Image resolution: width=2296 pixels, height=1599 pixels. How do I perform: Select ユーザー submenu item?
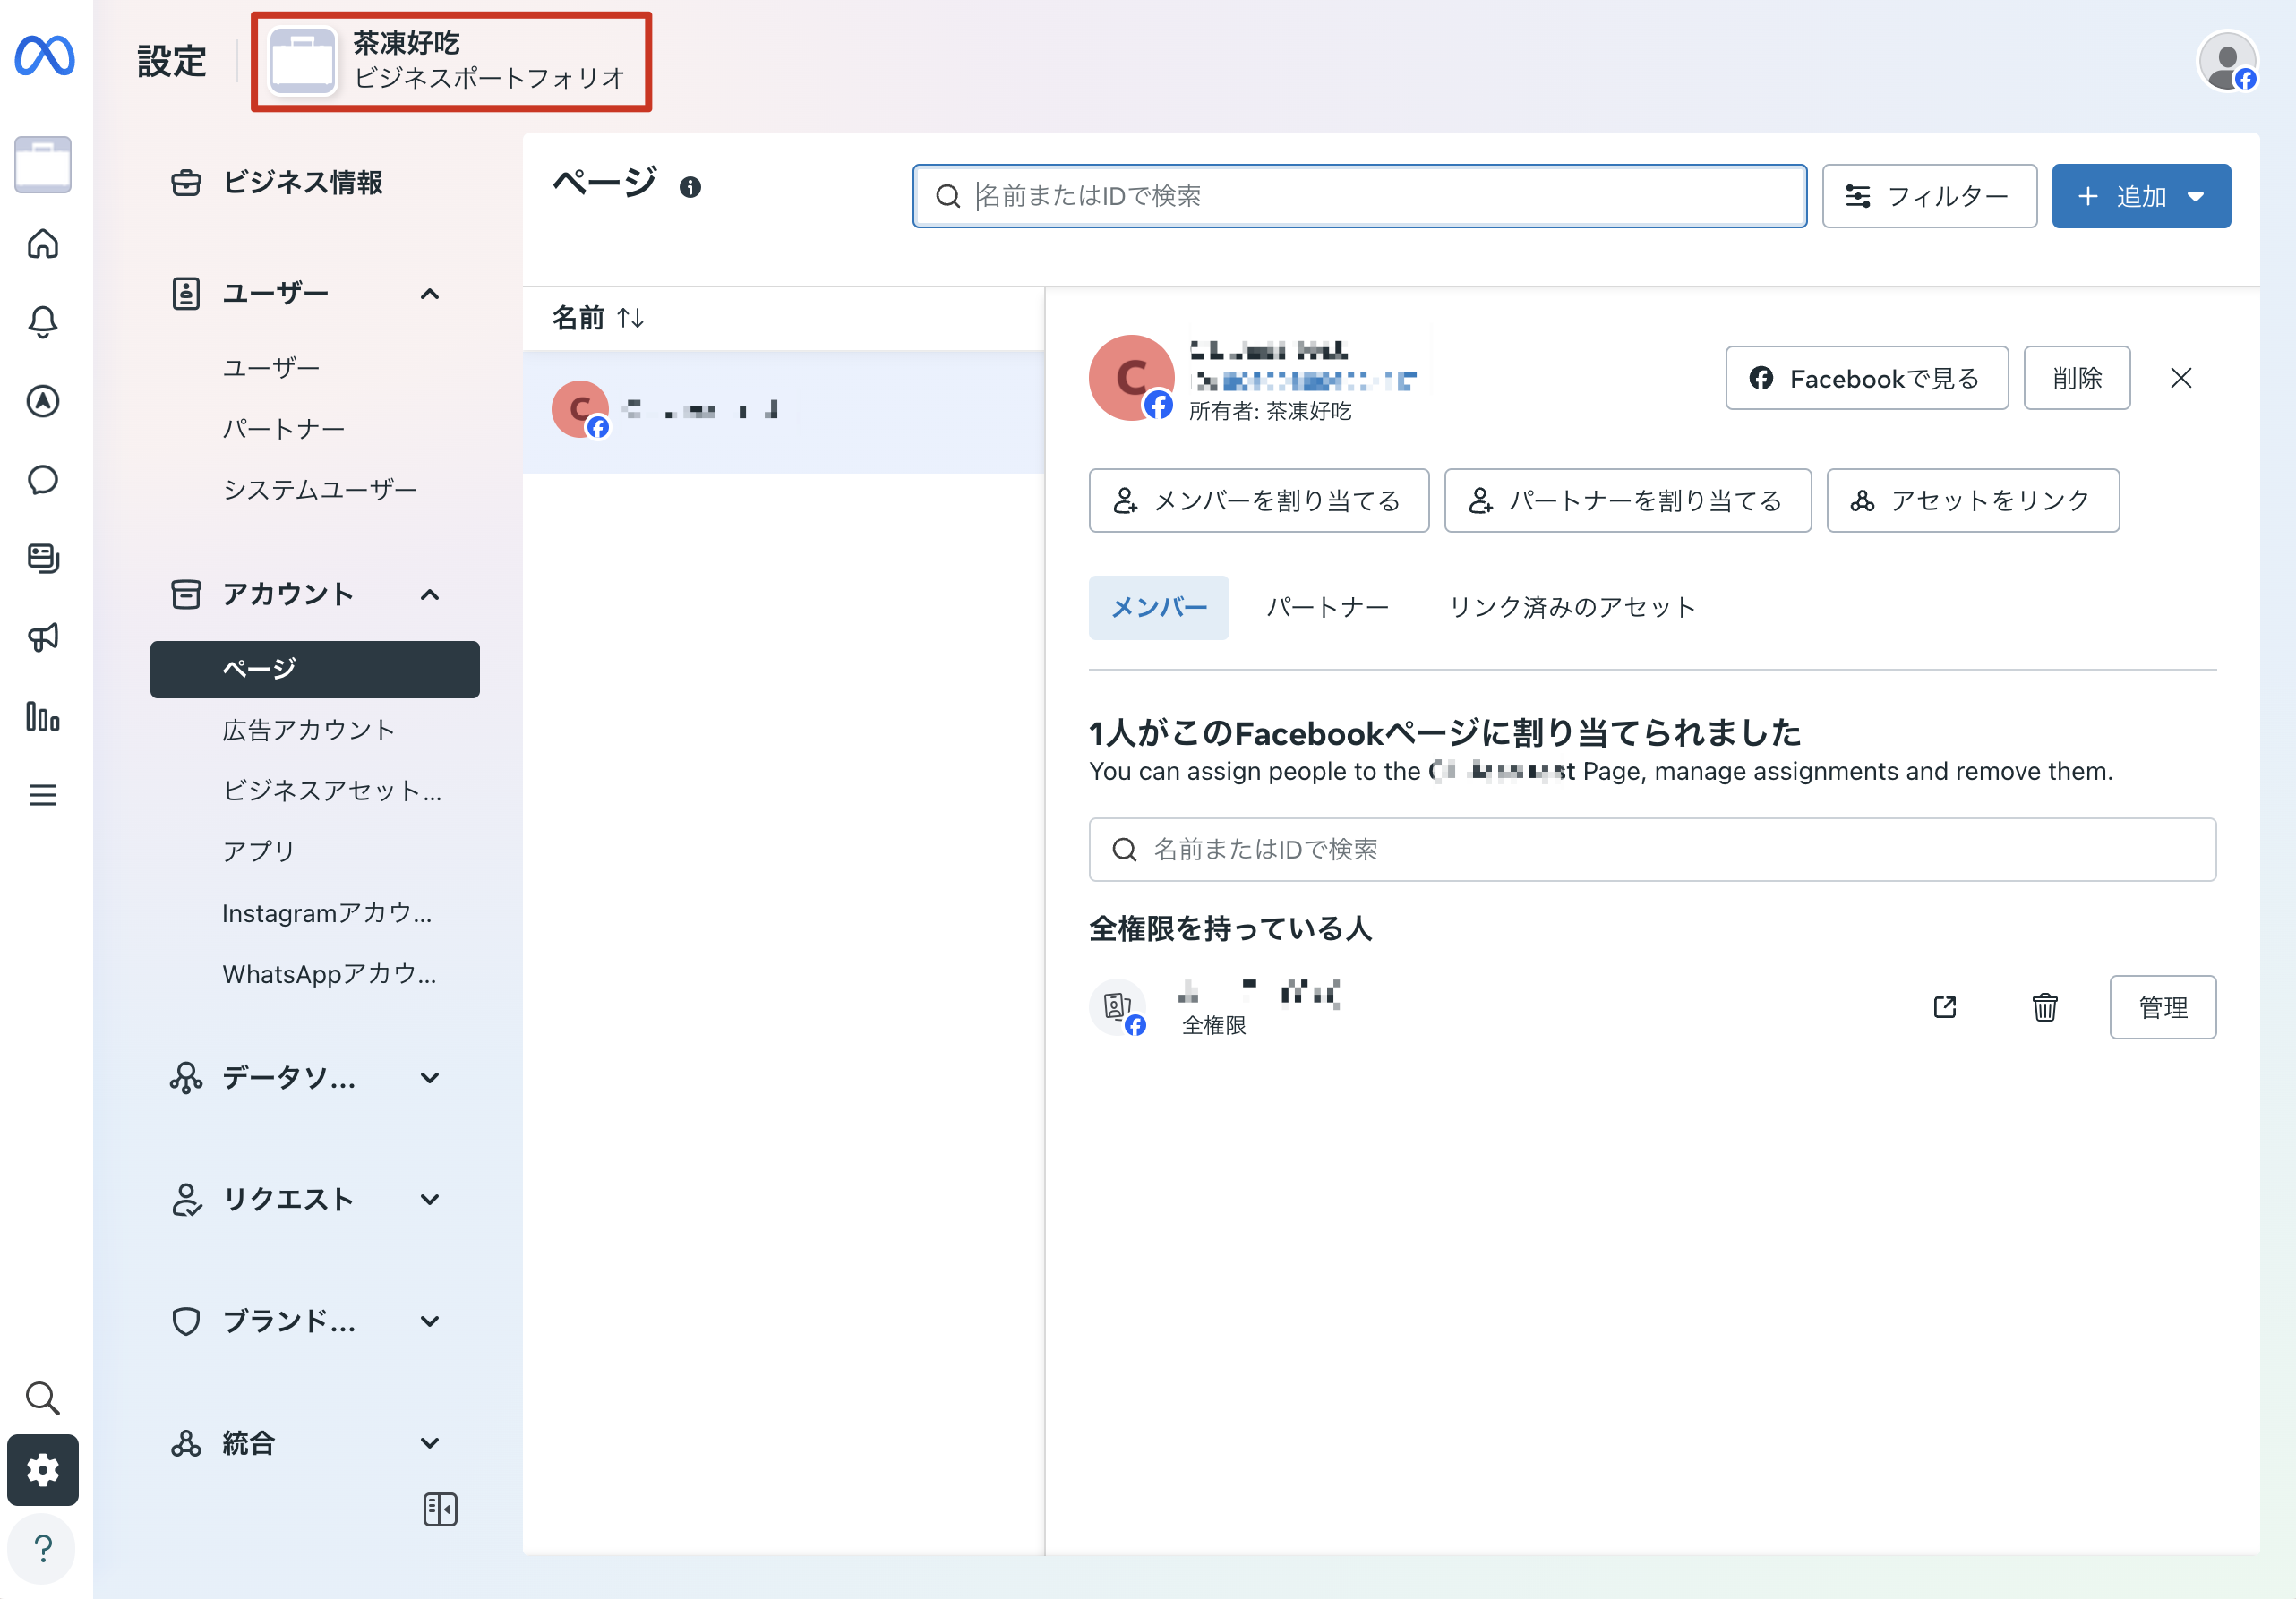[271, 368]
